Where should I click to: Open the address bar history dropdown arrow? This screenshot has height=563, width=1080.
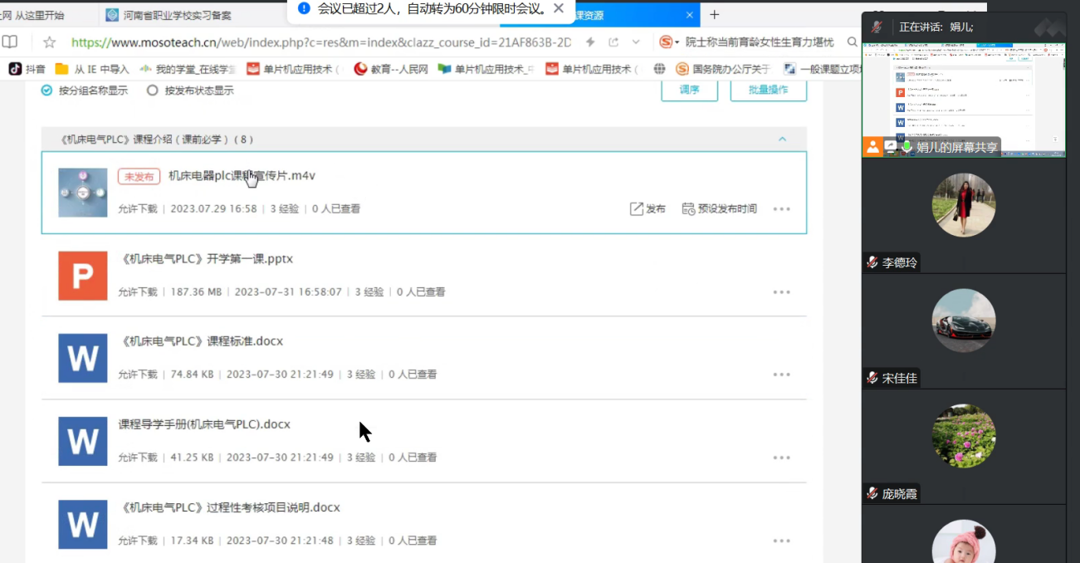coord(635,42)
